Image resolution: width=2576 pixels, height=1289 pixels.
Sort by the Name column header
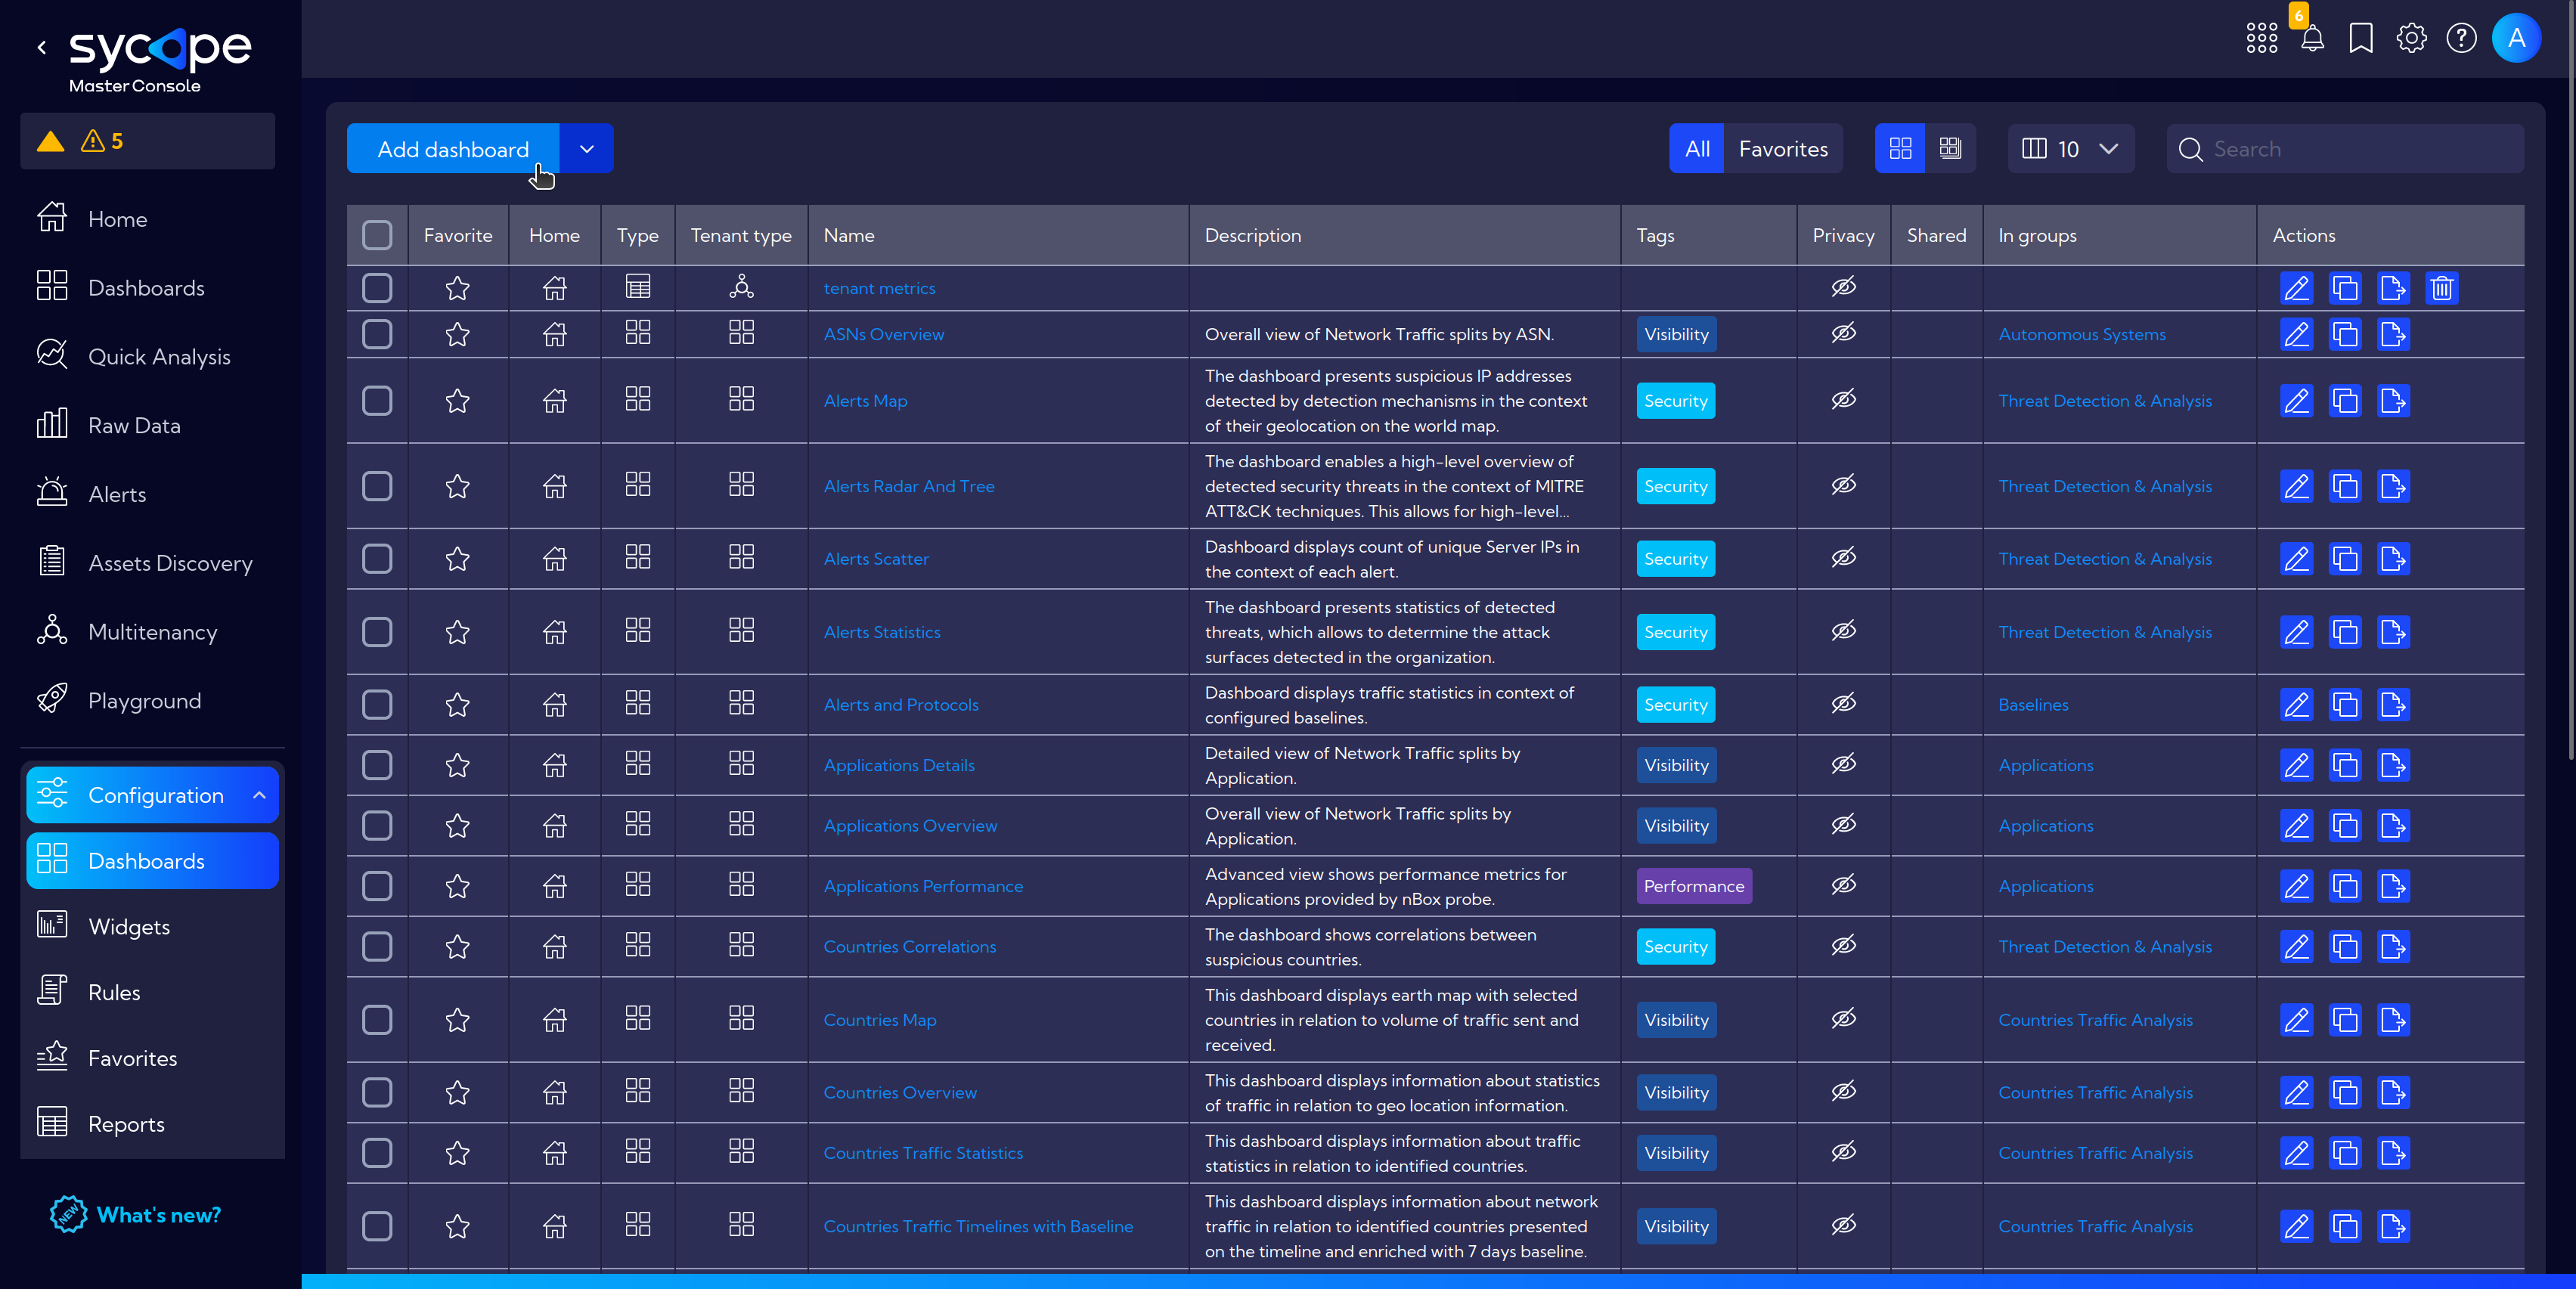(848, 235)
